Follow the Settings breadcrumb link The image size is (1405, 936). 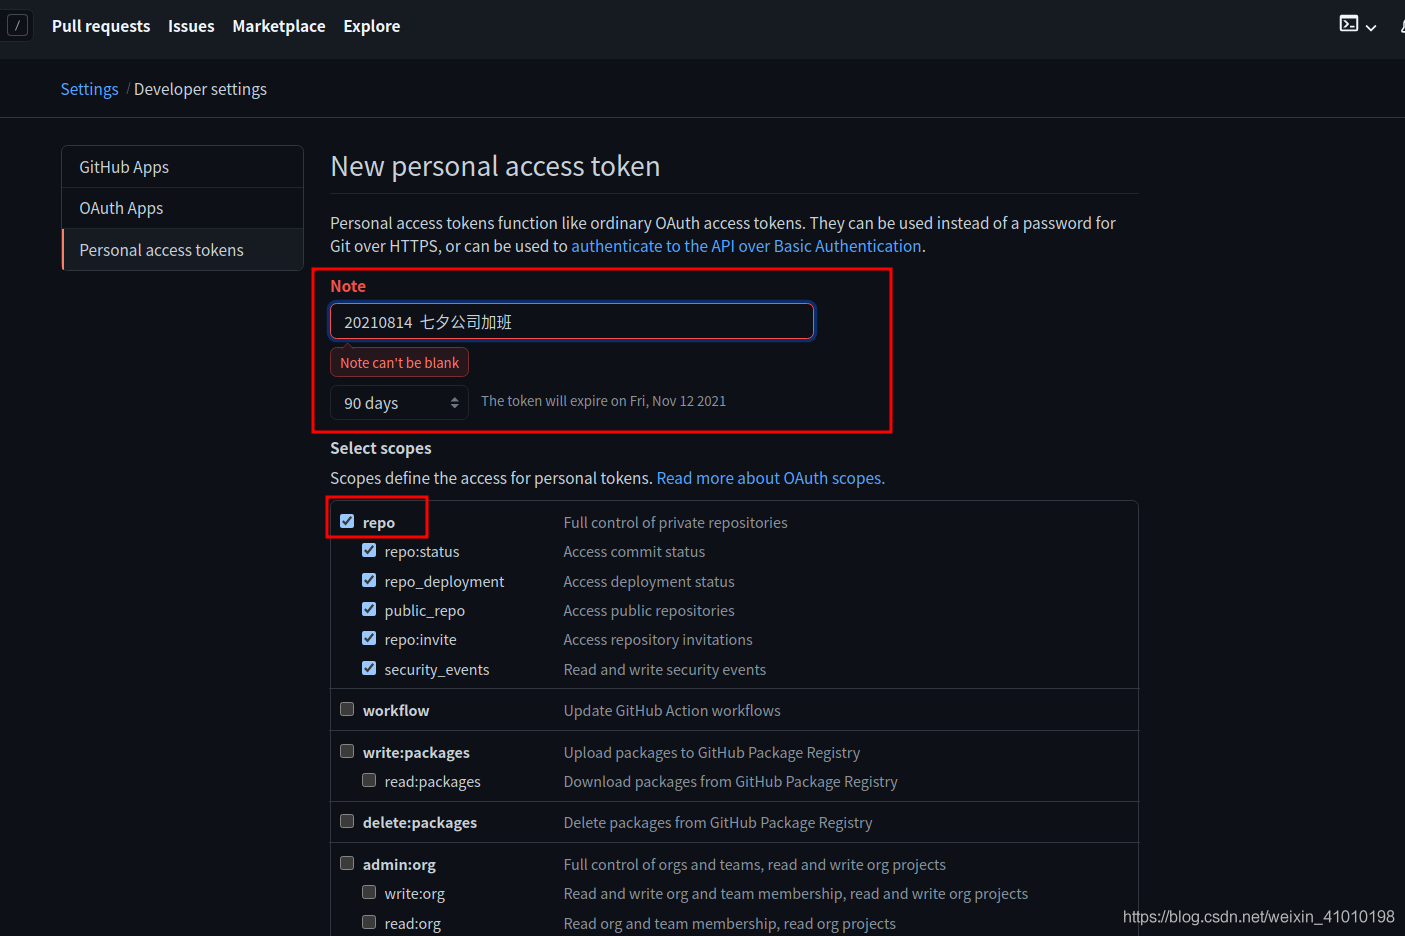coord(89,89)
